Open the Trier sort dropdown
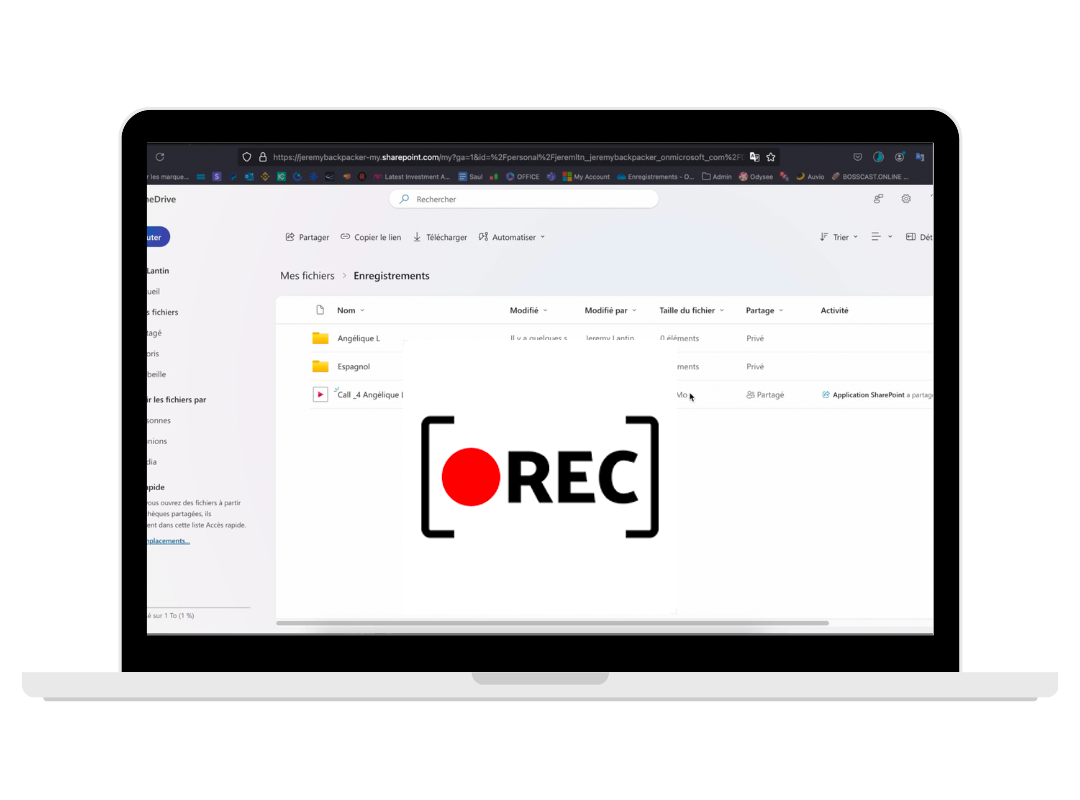The height and width of the screenshot is (800, 1080). [839, 237]
